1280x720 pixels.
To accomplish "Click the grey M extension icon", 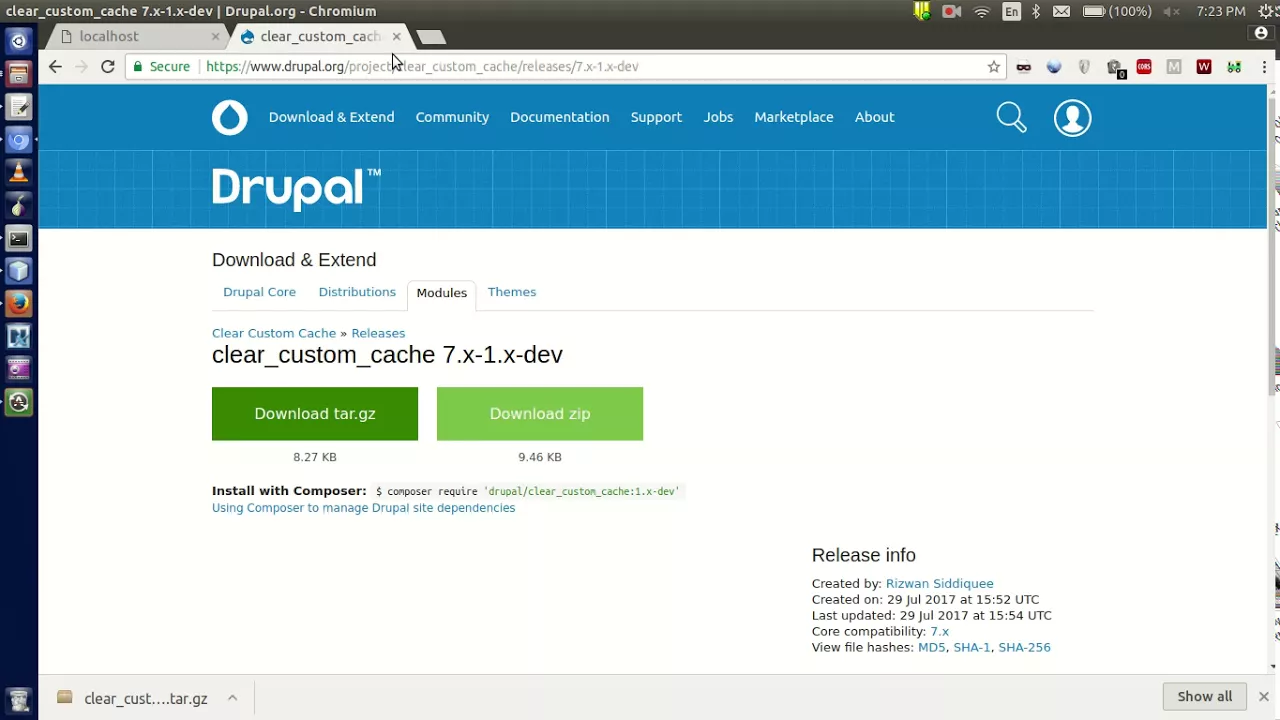I will (x=1174, y=67).
